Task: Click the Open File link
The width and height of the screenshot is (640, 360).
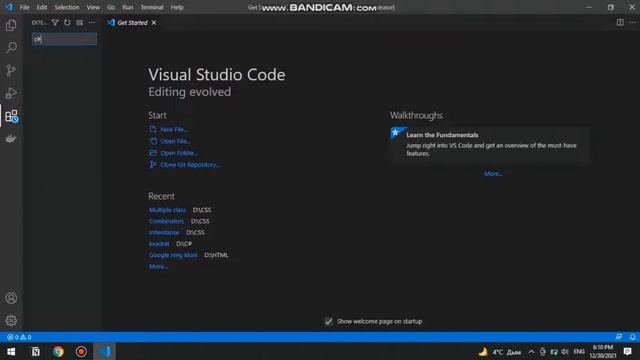Action: click(170, 141)
